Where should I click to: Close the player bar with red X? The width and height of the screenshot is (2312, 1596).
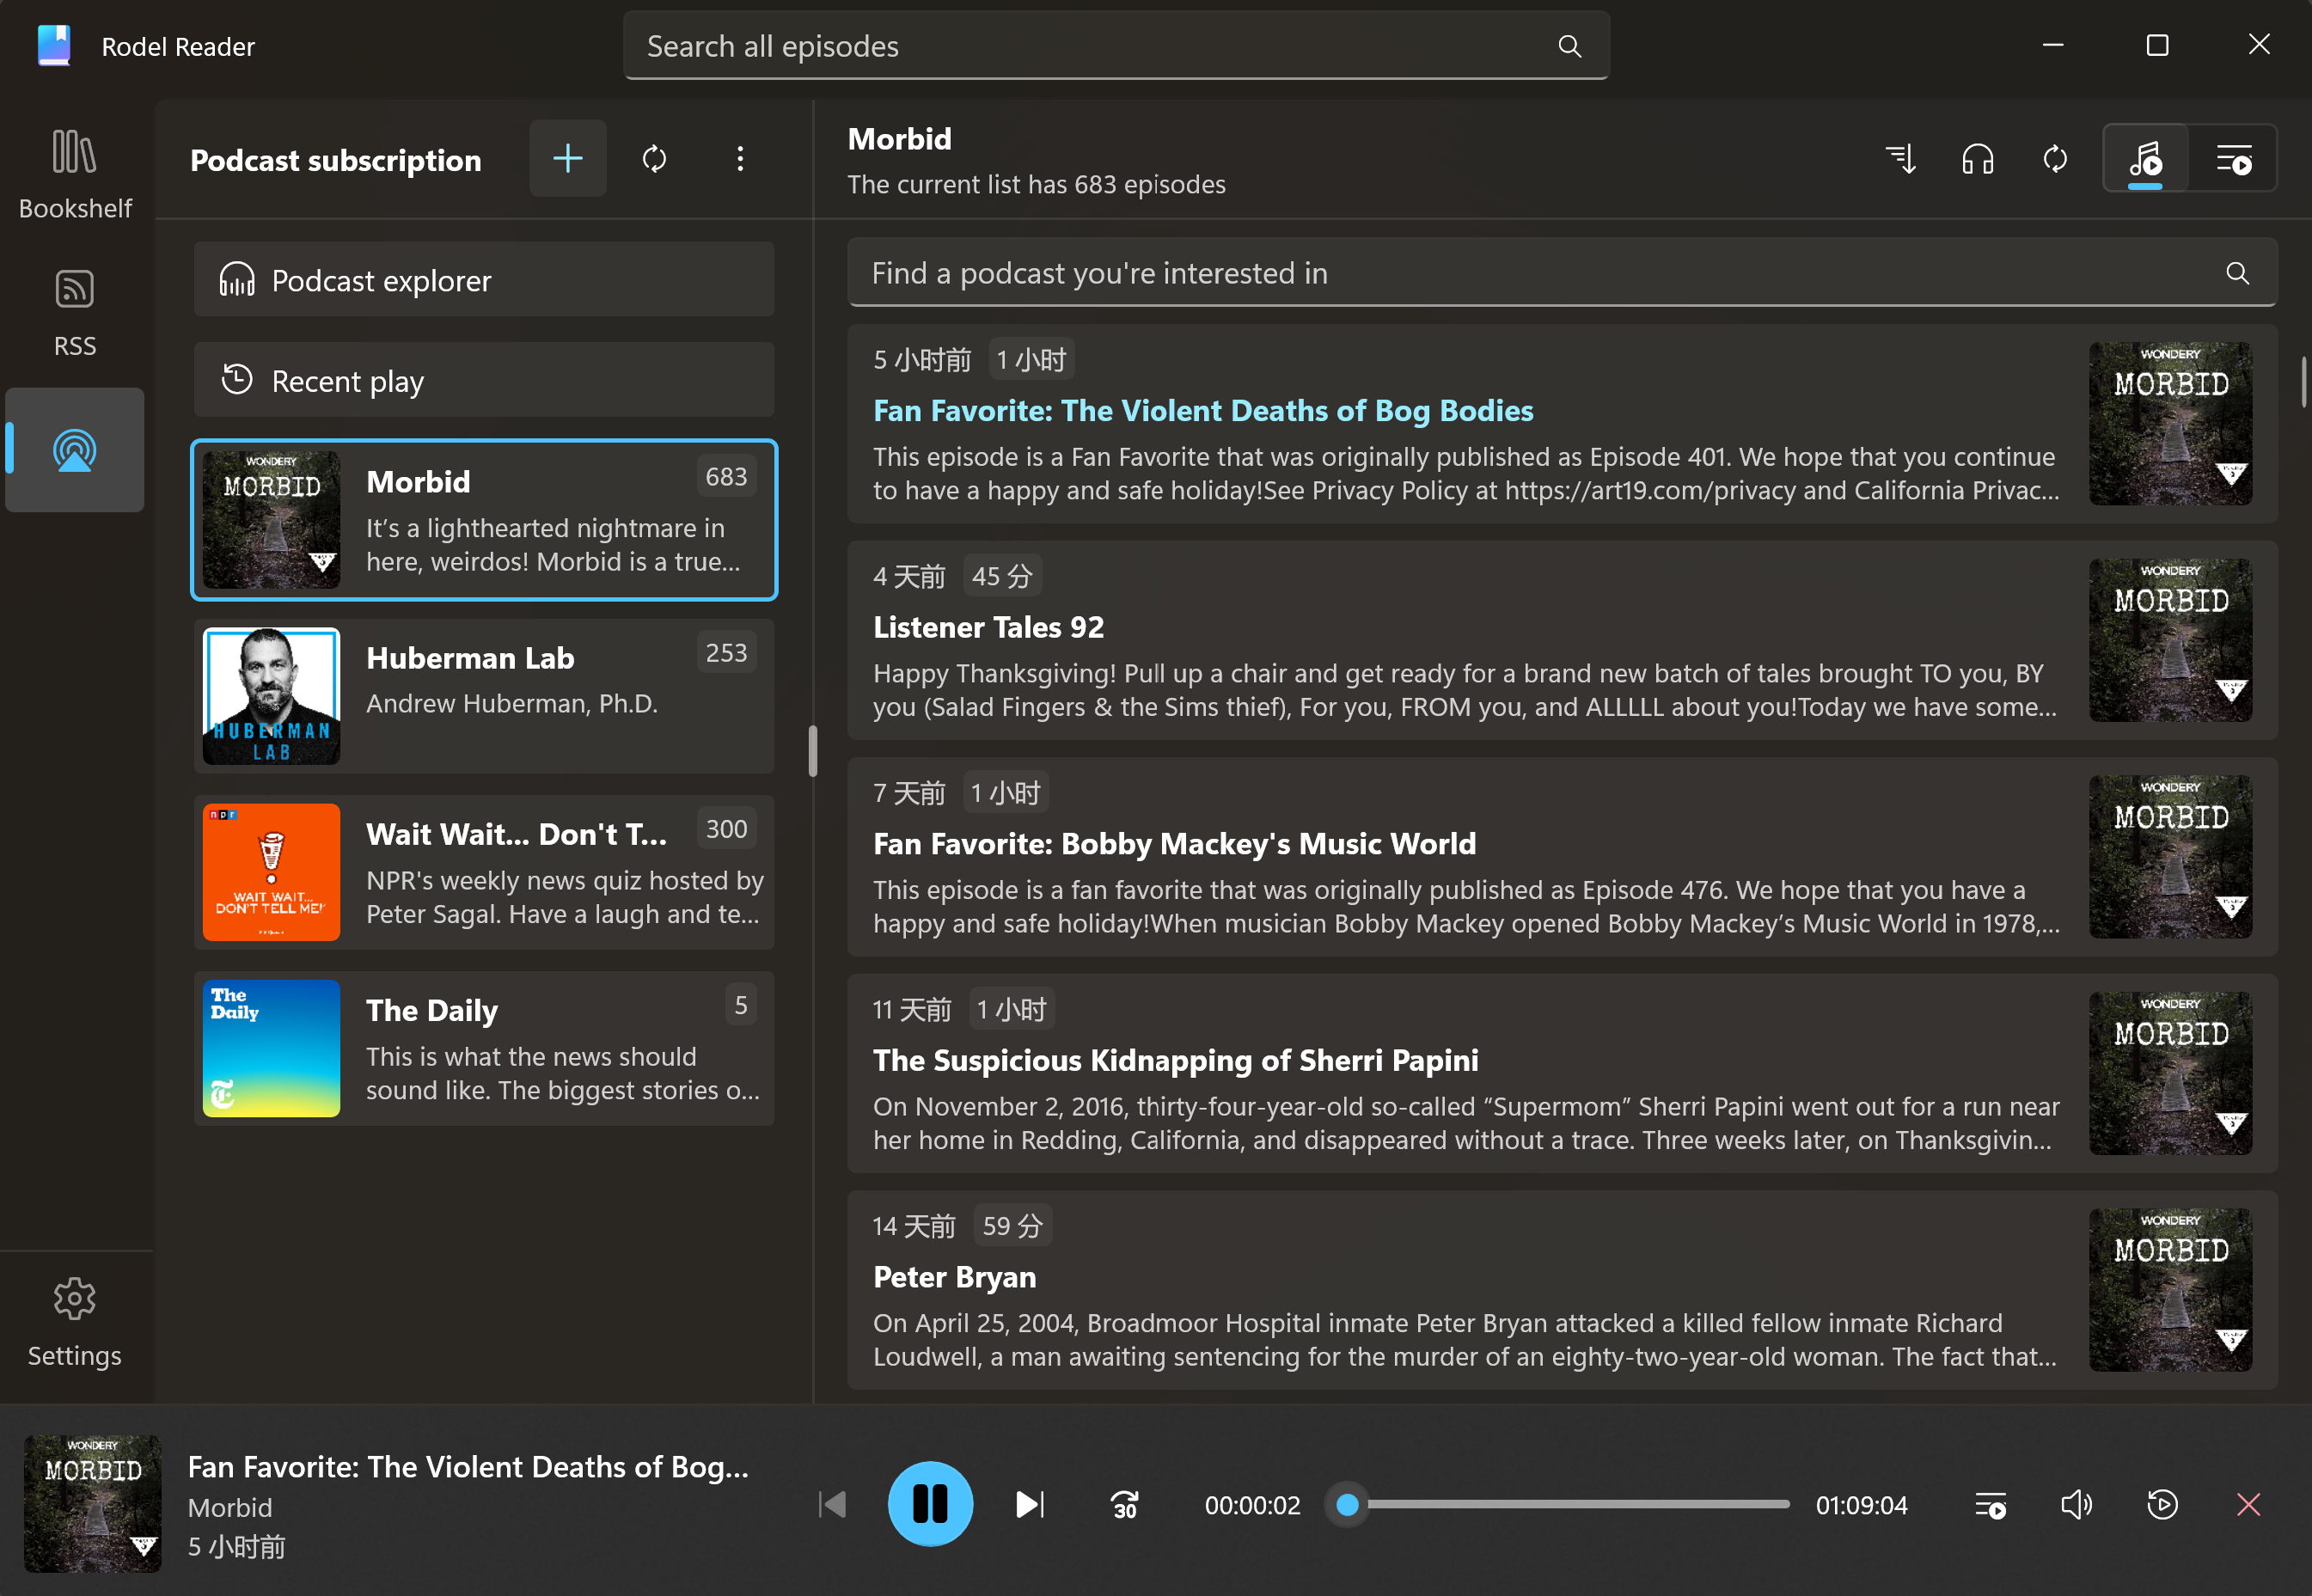[2248, 1504]
